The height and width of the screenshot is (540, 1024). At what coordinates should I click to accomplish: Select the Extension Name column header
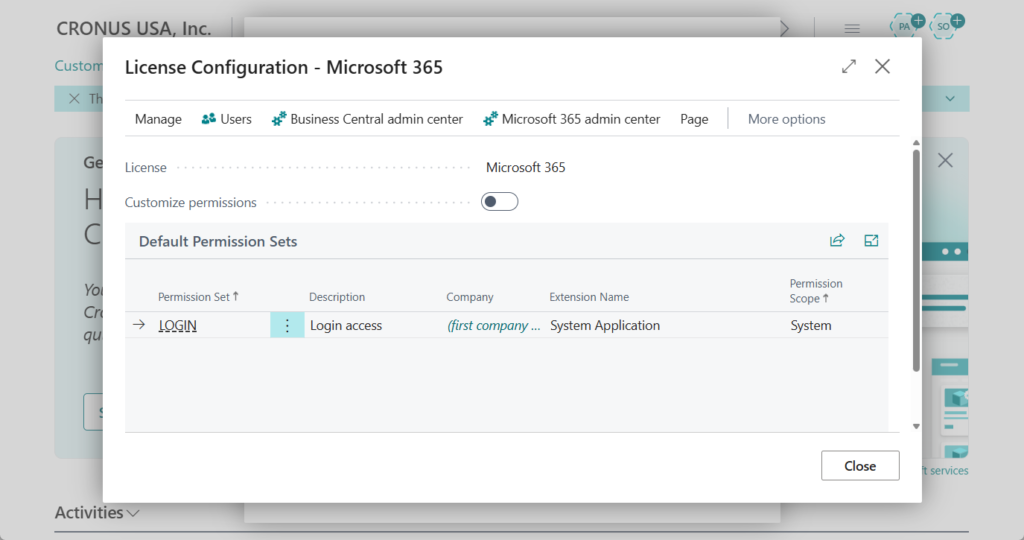click(589, 297)
